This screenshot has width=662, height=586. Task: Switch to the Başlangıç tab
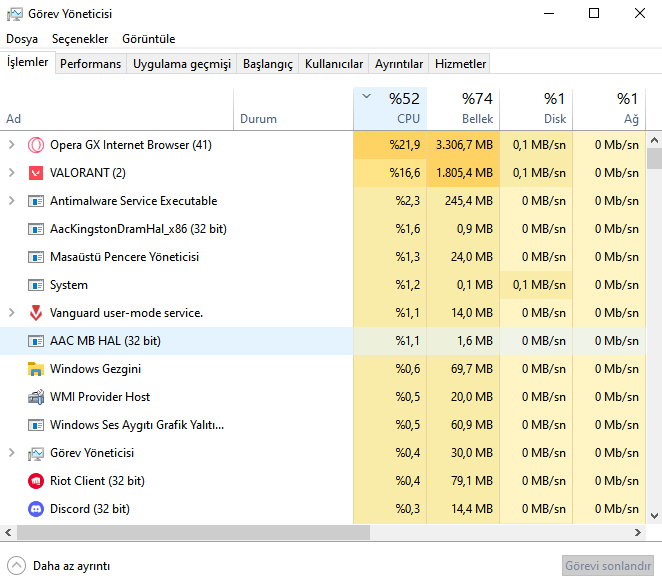point(268,64)
